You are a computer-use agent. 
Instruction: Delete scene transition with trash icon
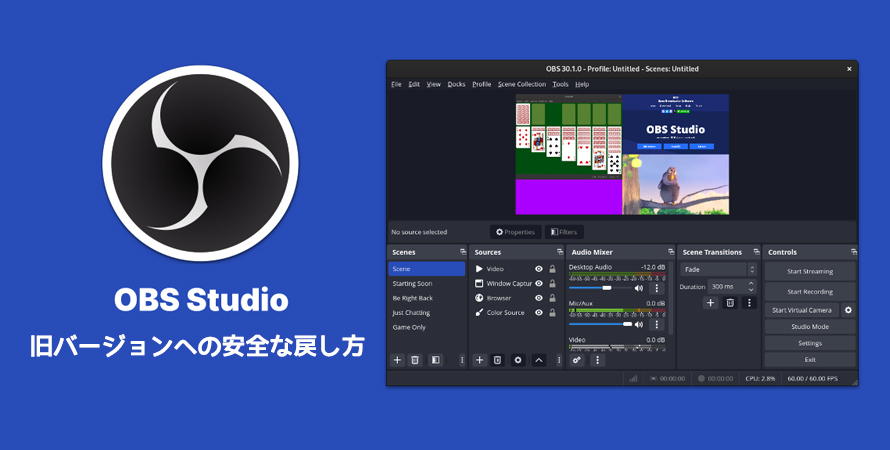click(730, 302)
